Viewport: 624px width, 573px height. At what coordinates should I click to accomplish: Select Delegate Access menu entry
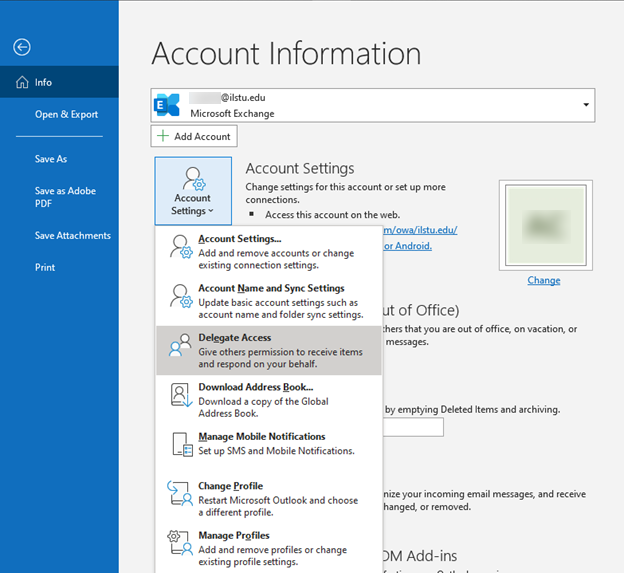[x=269, y=351]
